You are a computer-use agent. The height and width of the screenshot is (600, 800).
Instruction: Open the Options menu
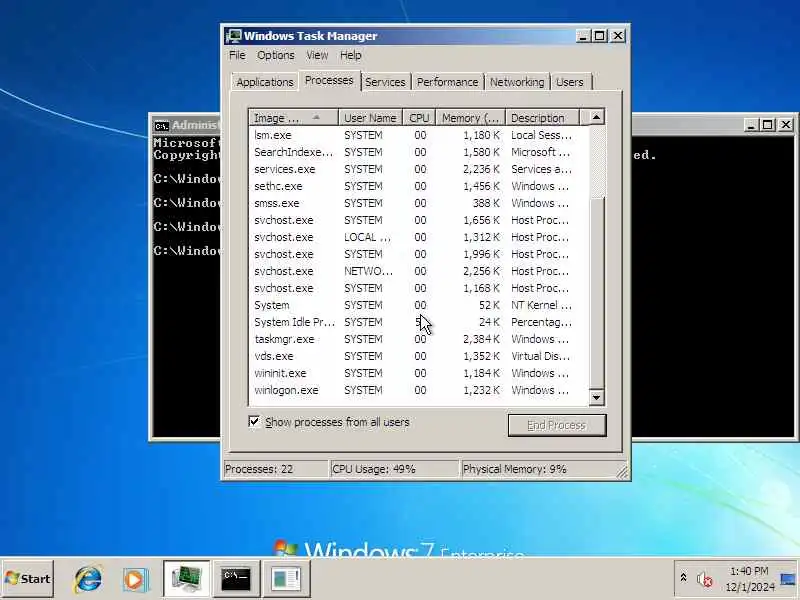(x=276, y=55)
